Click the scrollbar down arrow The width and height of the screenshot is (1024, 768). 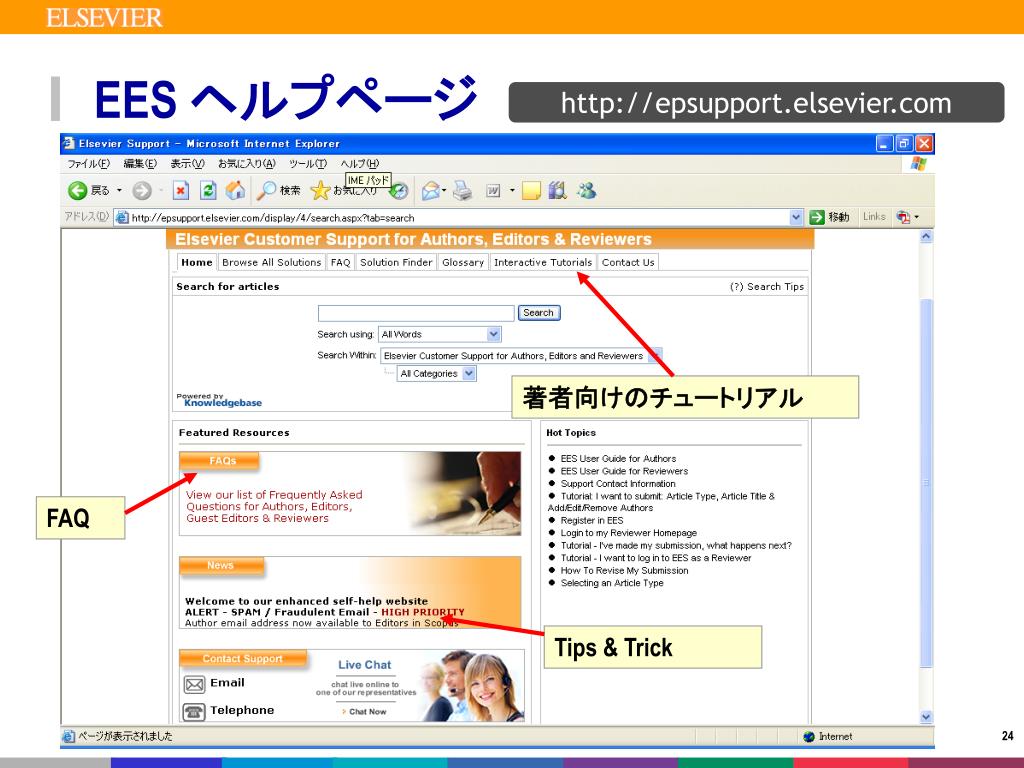coord(926,717)
